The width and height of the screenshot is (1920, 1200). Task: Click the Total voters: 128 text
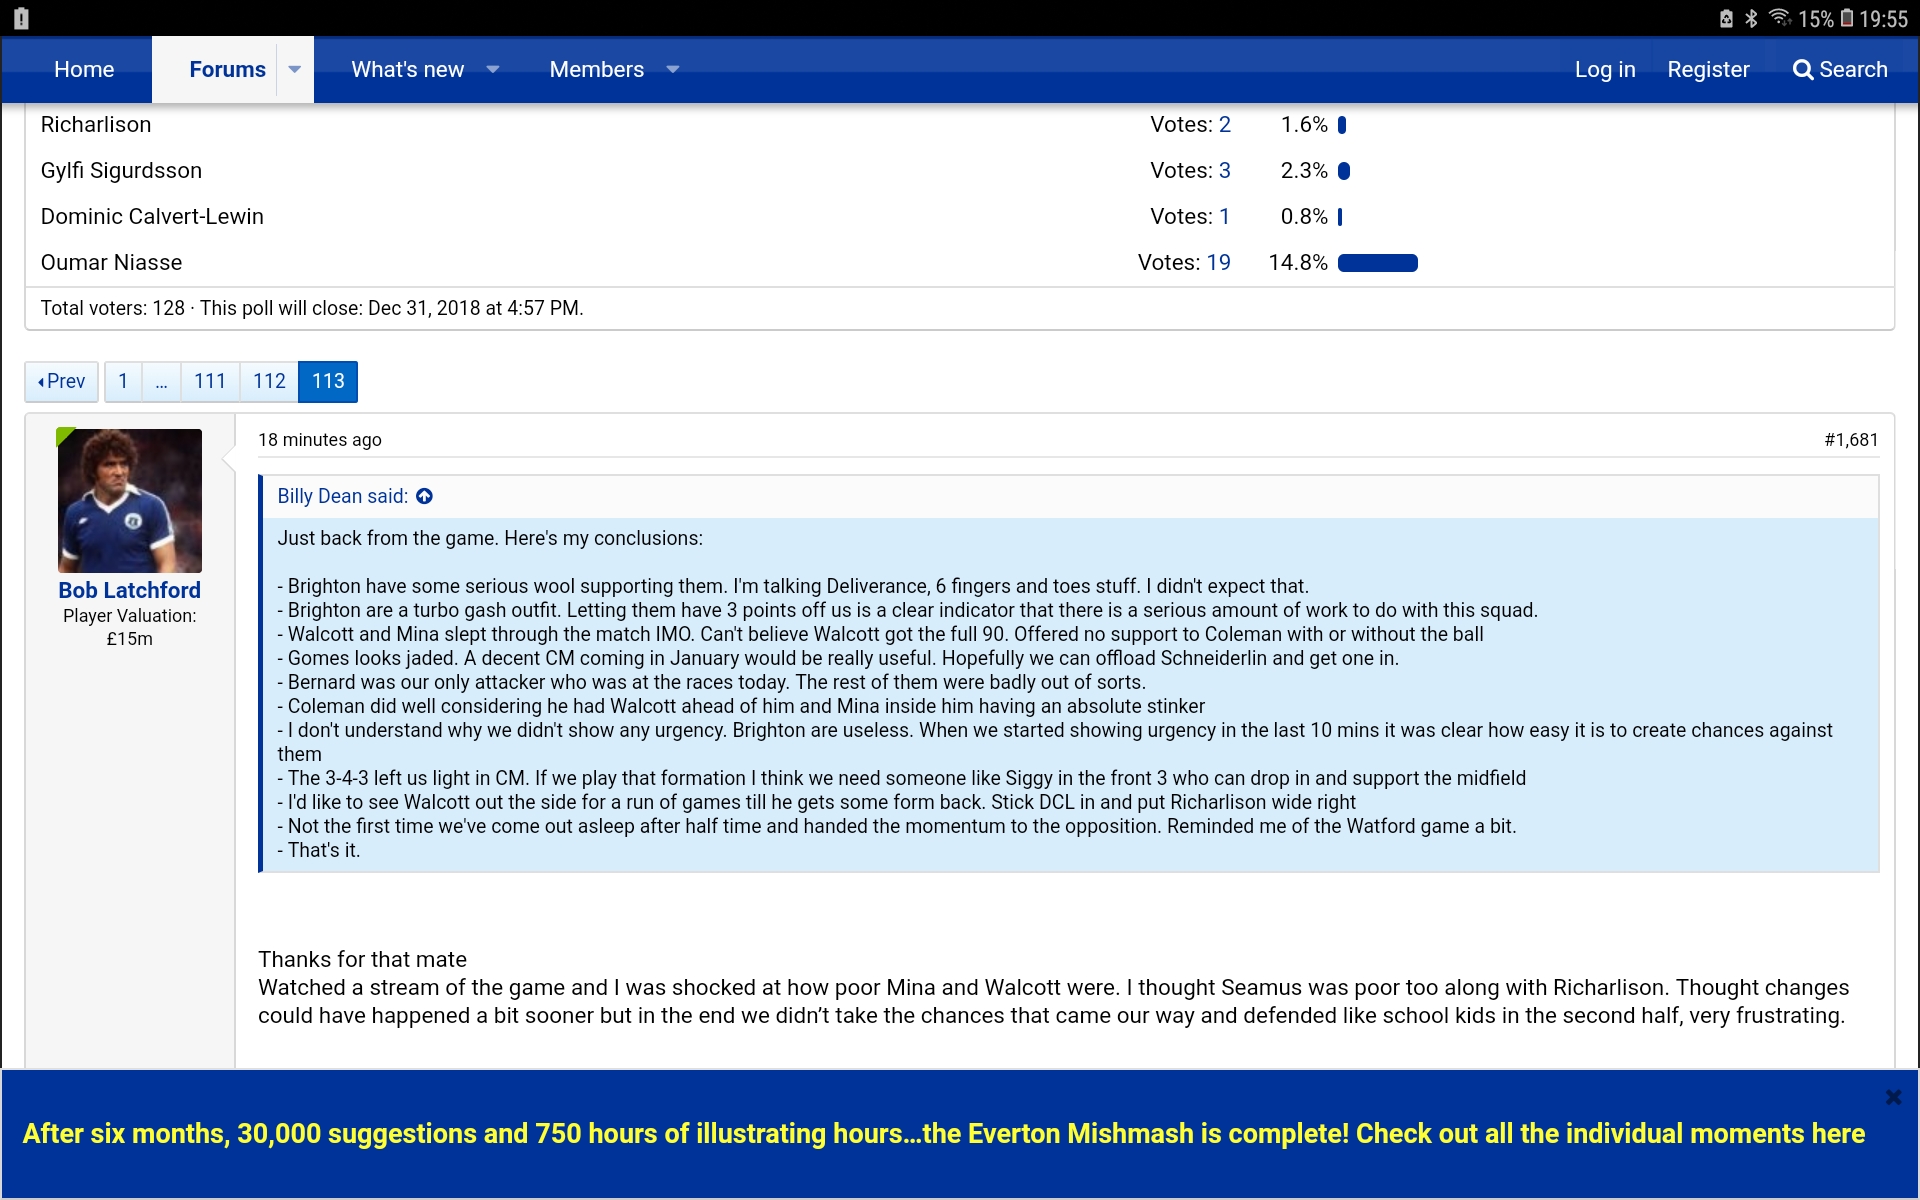tap(113, 308)
